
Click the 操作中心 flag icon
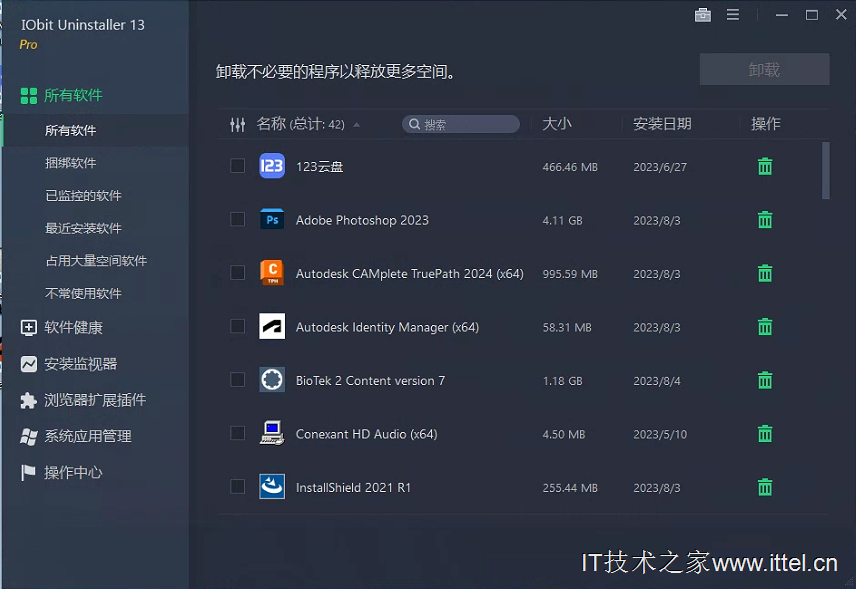click(x=27, y=473)
